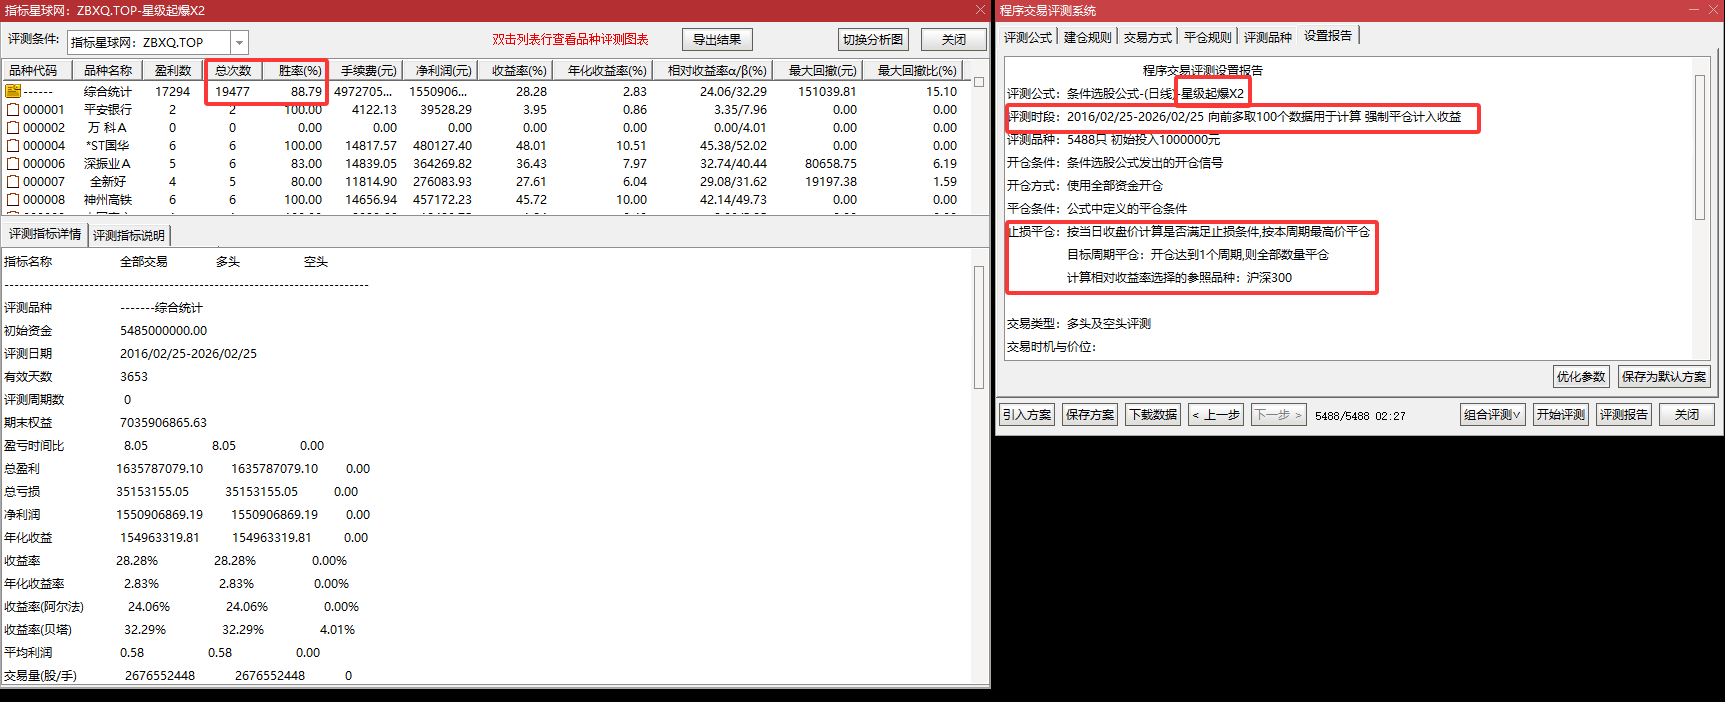The height and width of the screenshot is (702, 1725).
Task: Click 保存为默认方案 button
Action: (x=1664, y=377)
